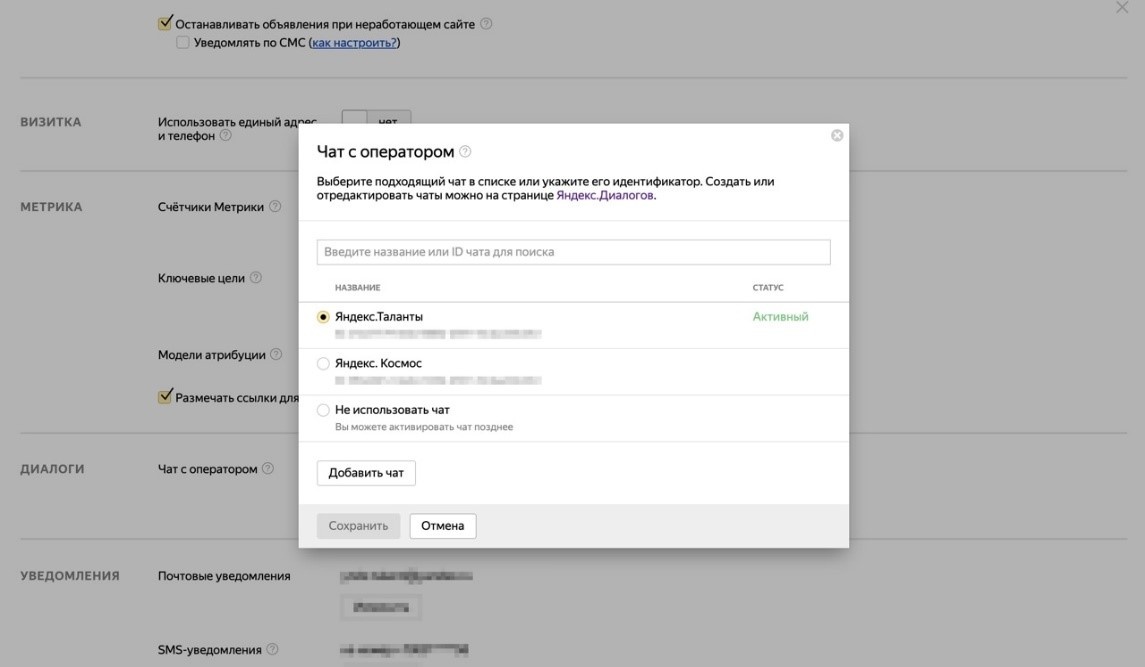Viewport: 1145px width, 667px height.
Task: Open the Яндекс.Диалогов link
Action: click(x=605, y=195)
